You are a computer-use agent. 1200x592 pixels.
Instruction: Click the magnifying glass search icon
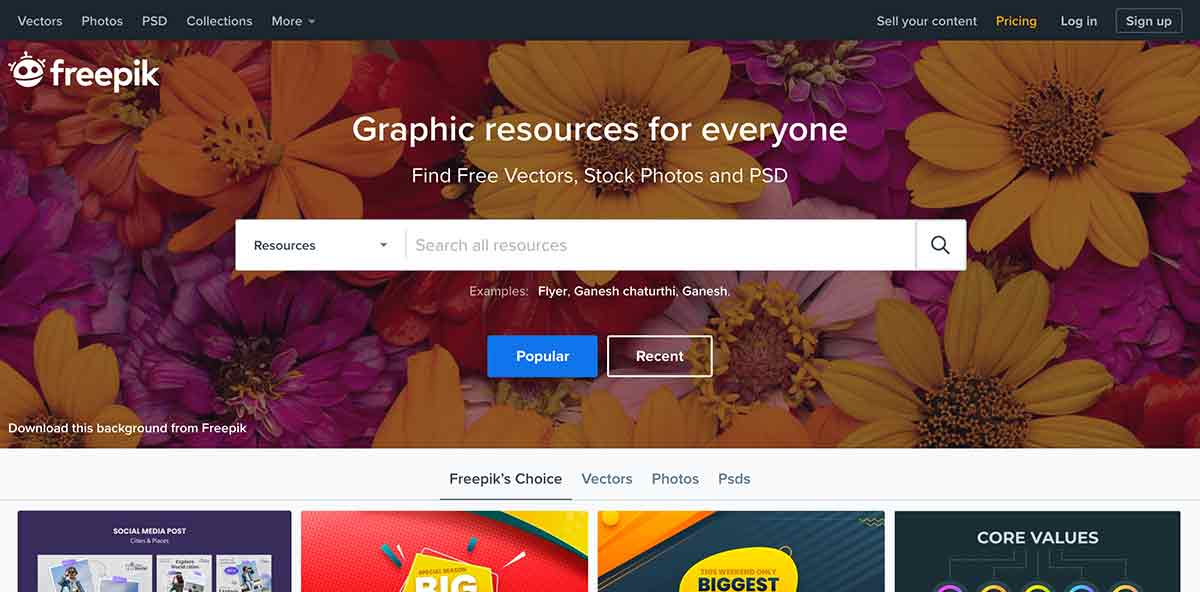(x=940, y=245)
